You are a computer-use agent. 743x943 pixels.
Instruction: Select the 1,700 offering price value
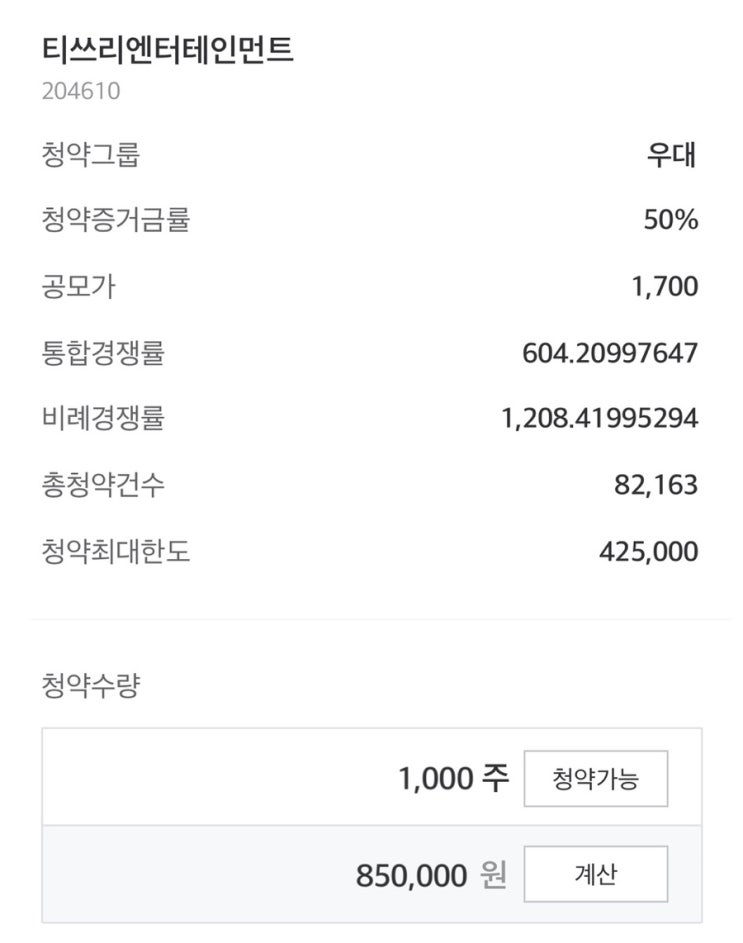pyautogui.click(x=665, y=287)
